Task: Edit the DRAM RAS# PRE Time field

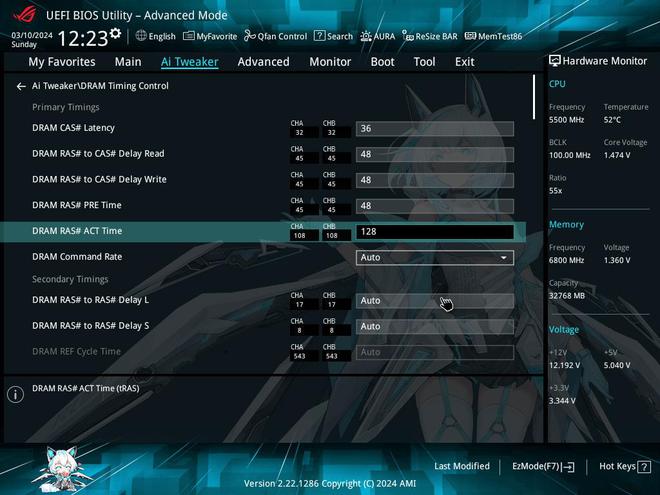Action: coord(435,206)
